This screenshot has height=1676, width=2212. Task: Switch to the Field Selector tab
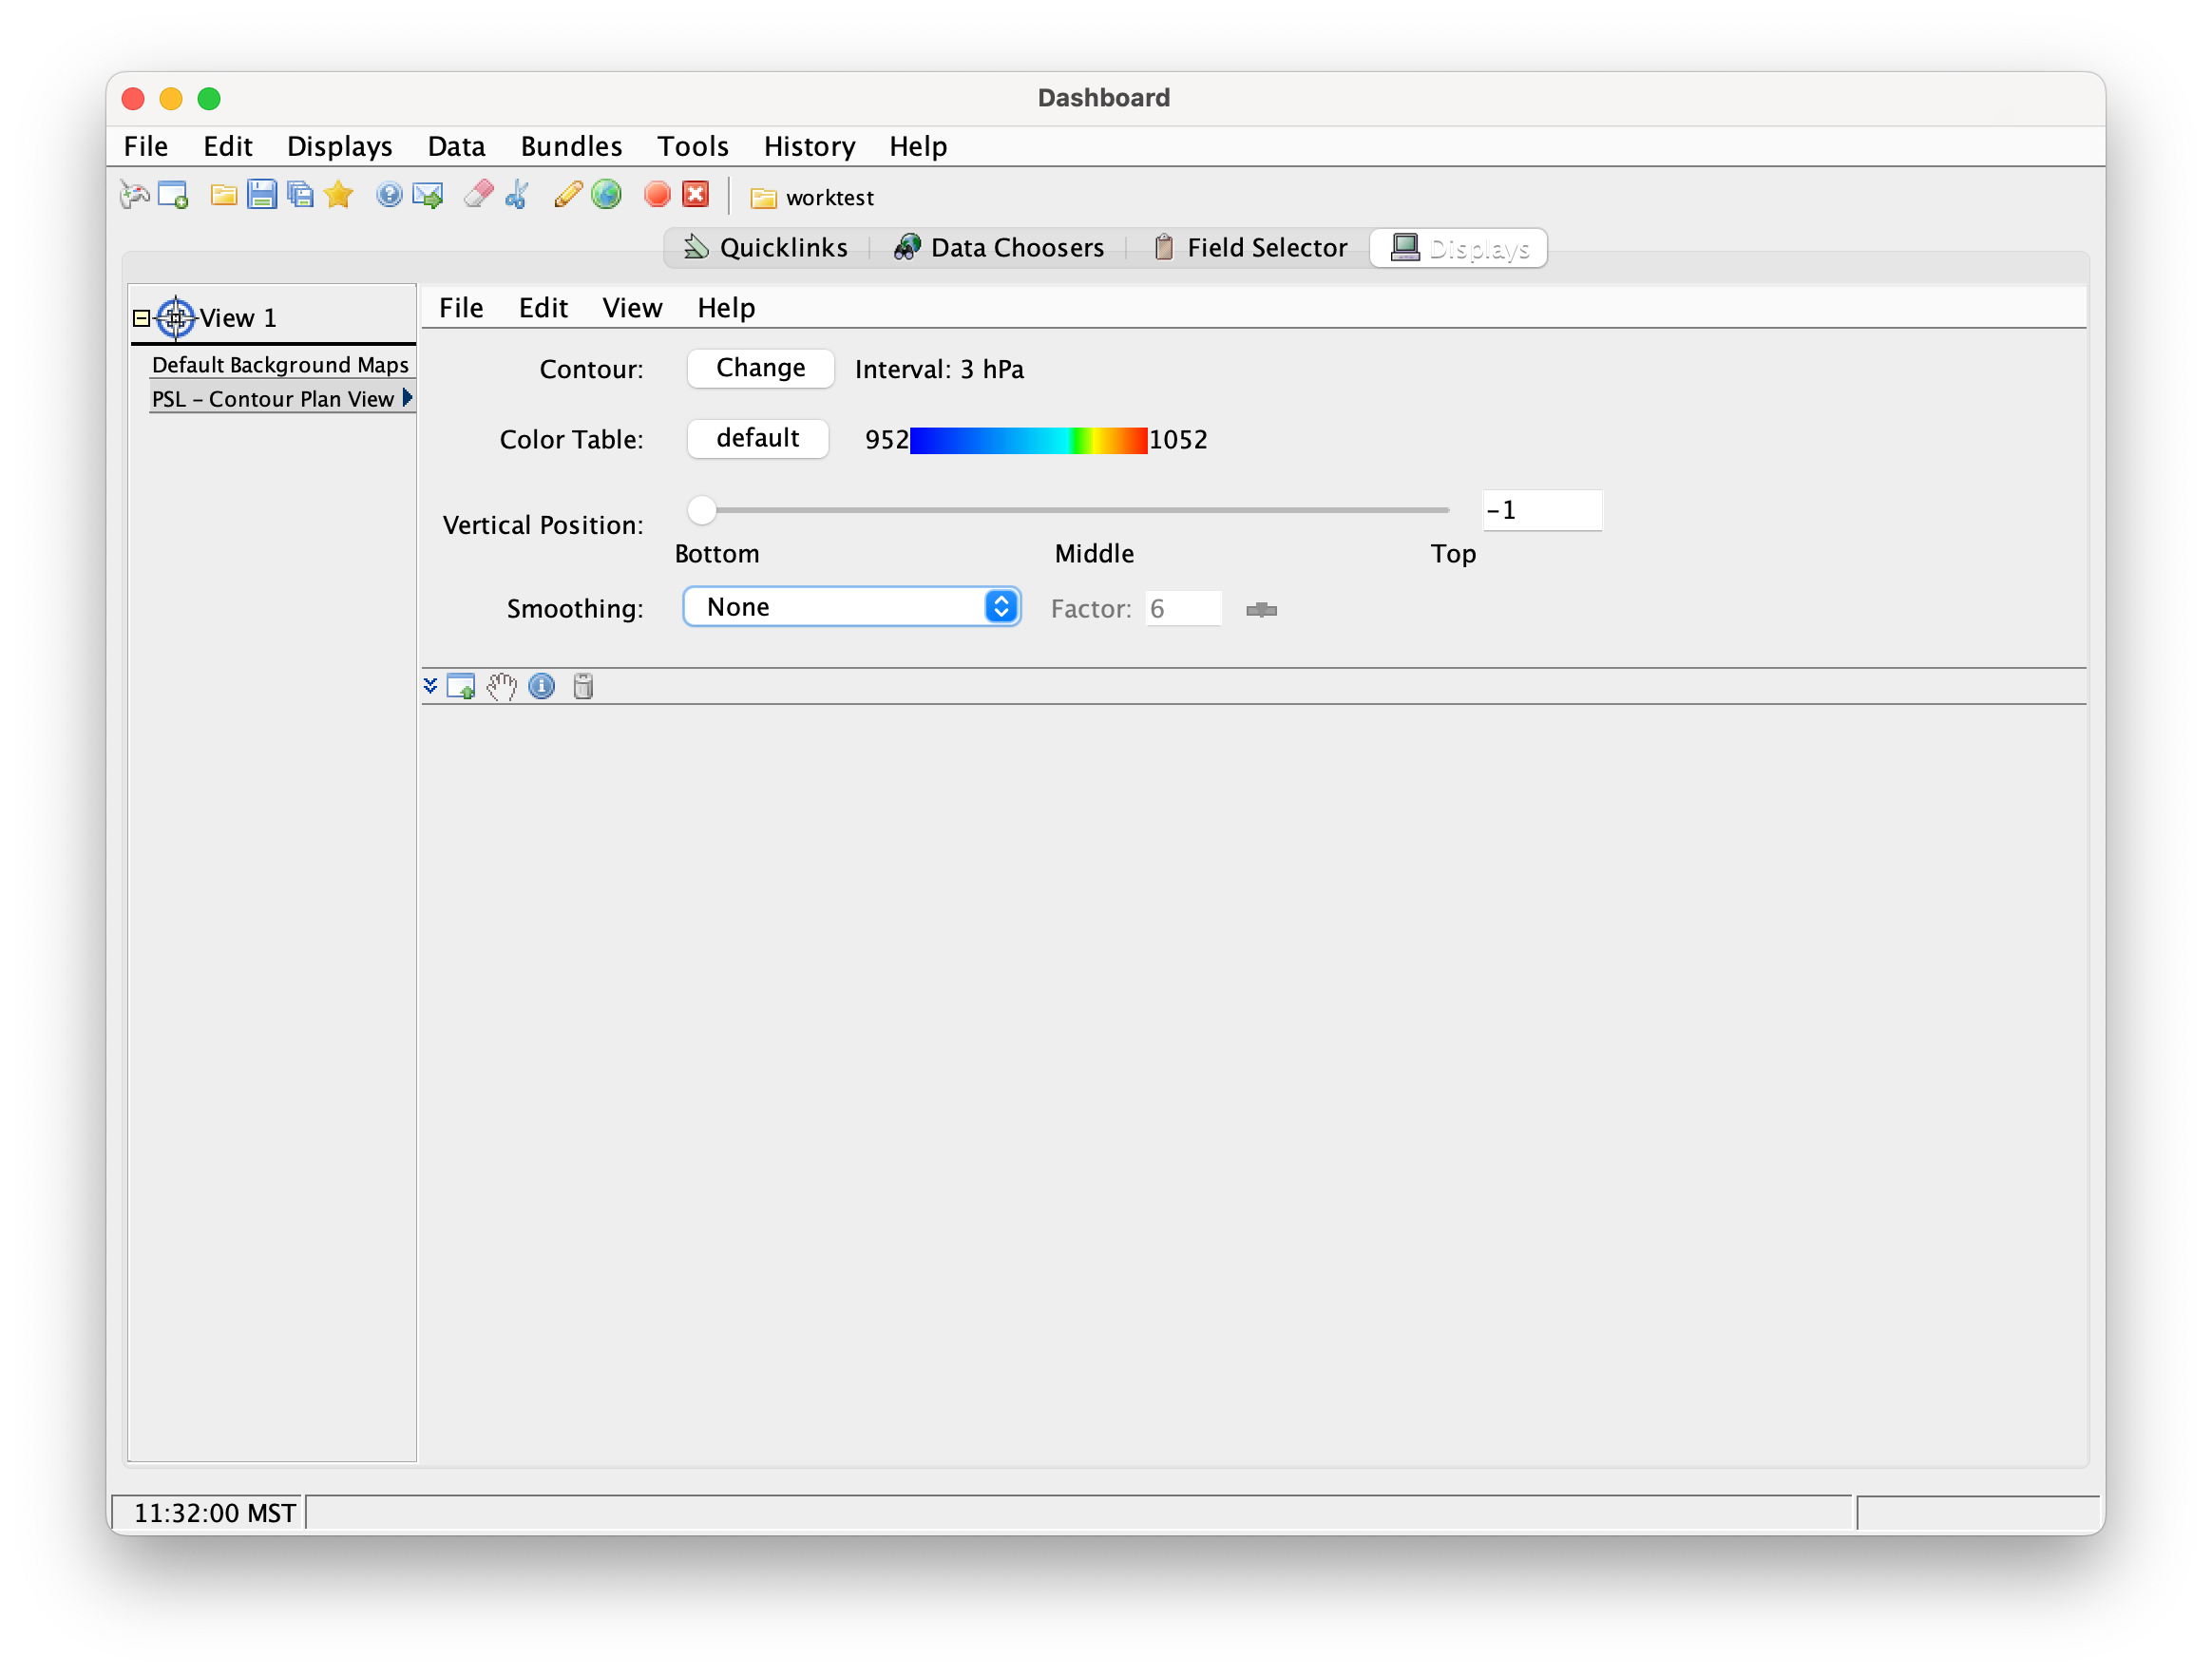point(1250,247)
